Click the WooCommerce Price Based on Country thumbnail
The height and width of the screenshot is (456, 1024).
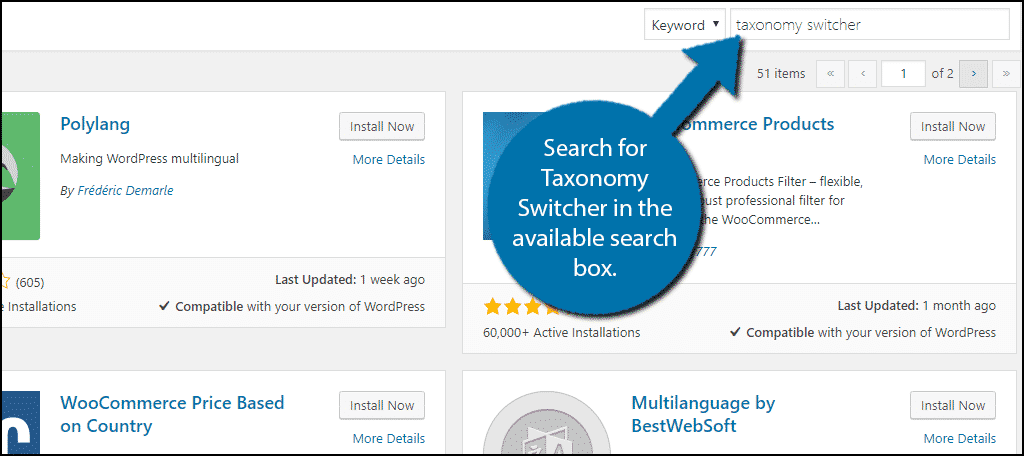tap(21, 423)
